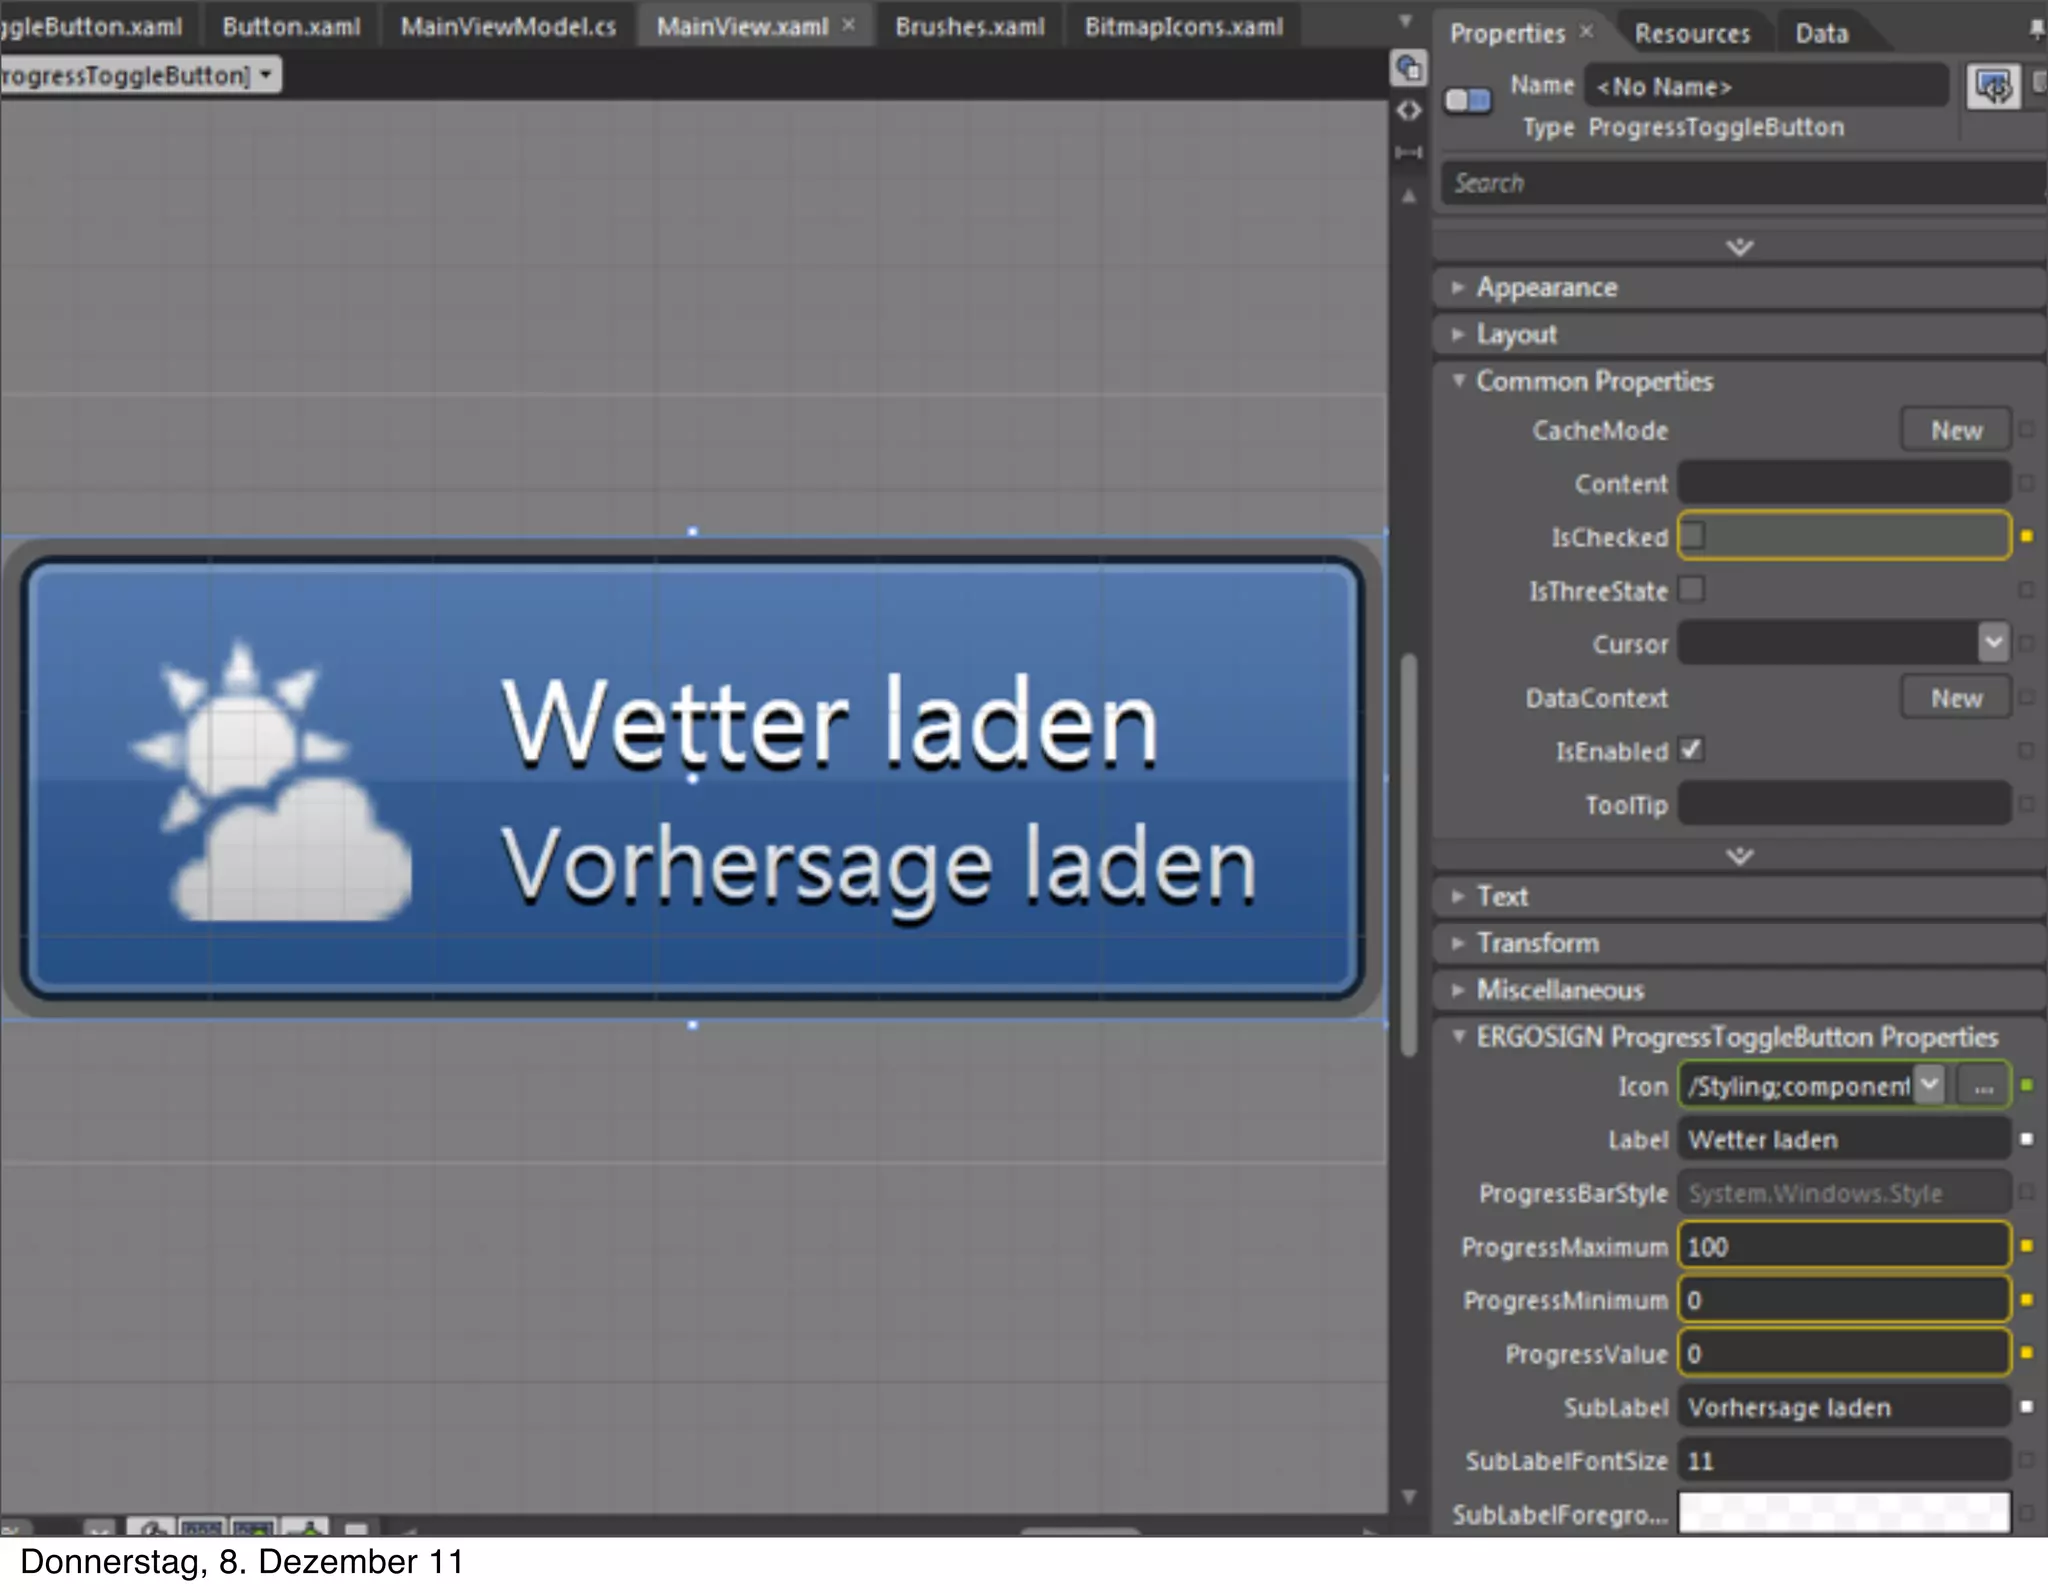Click the Split view icon
The image size is (2048, 1593).
click(x=1408, y=152)
